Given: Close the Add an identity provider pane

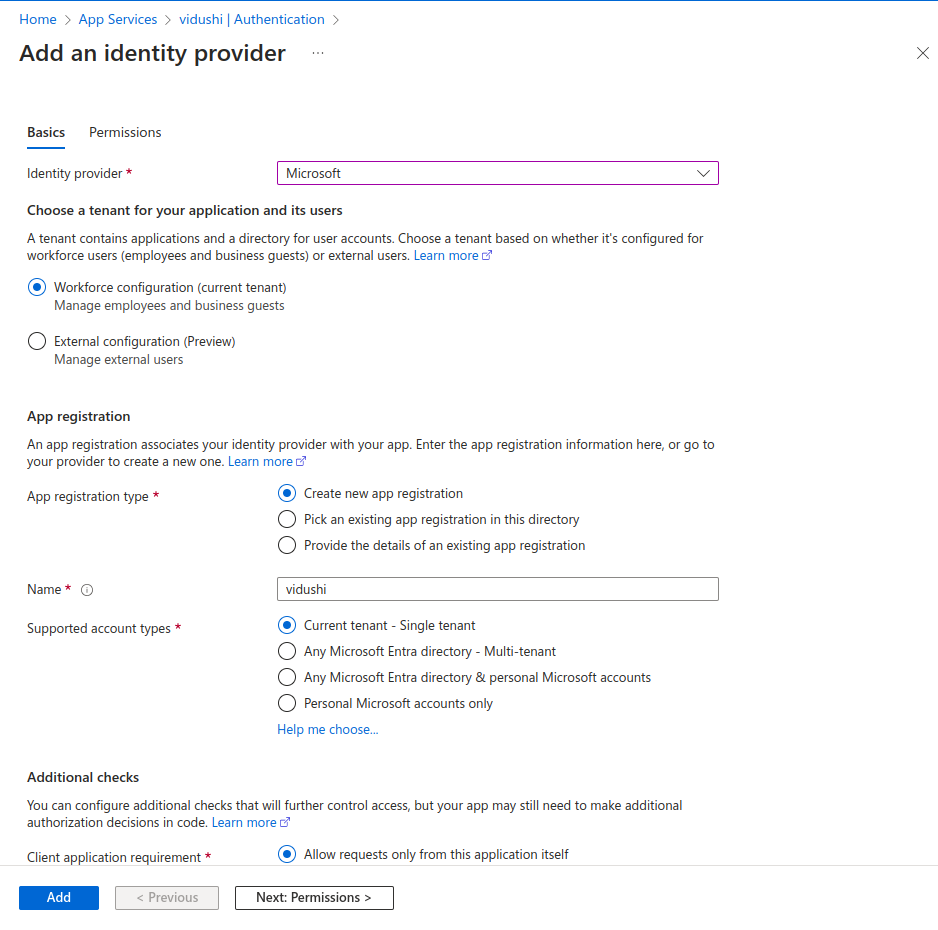Looking at the screenshot, I should coord(922,53).
